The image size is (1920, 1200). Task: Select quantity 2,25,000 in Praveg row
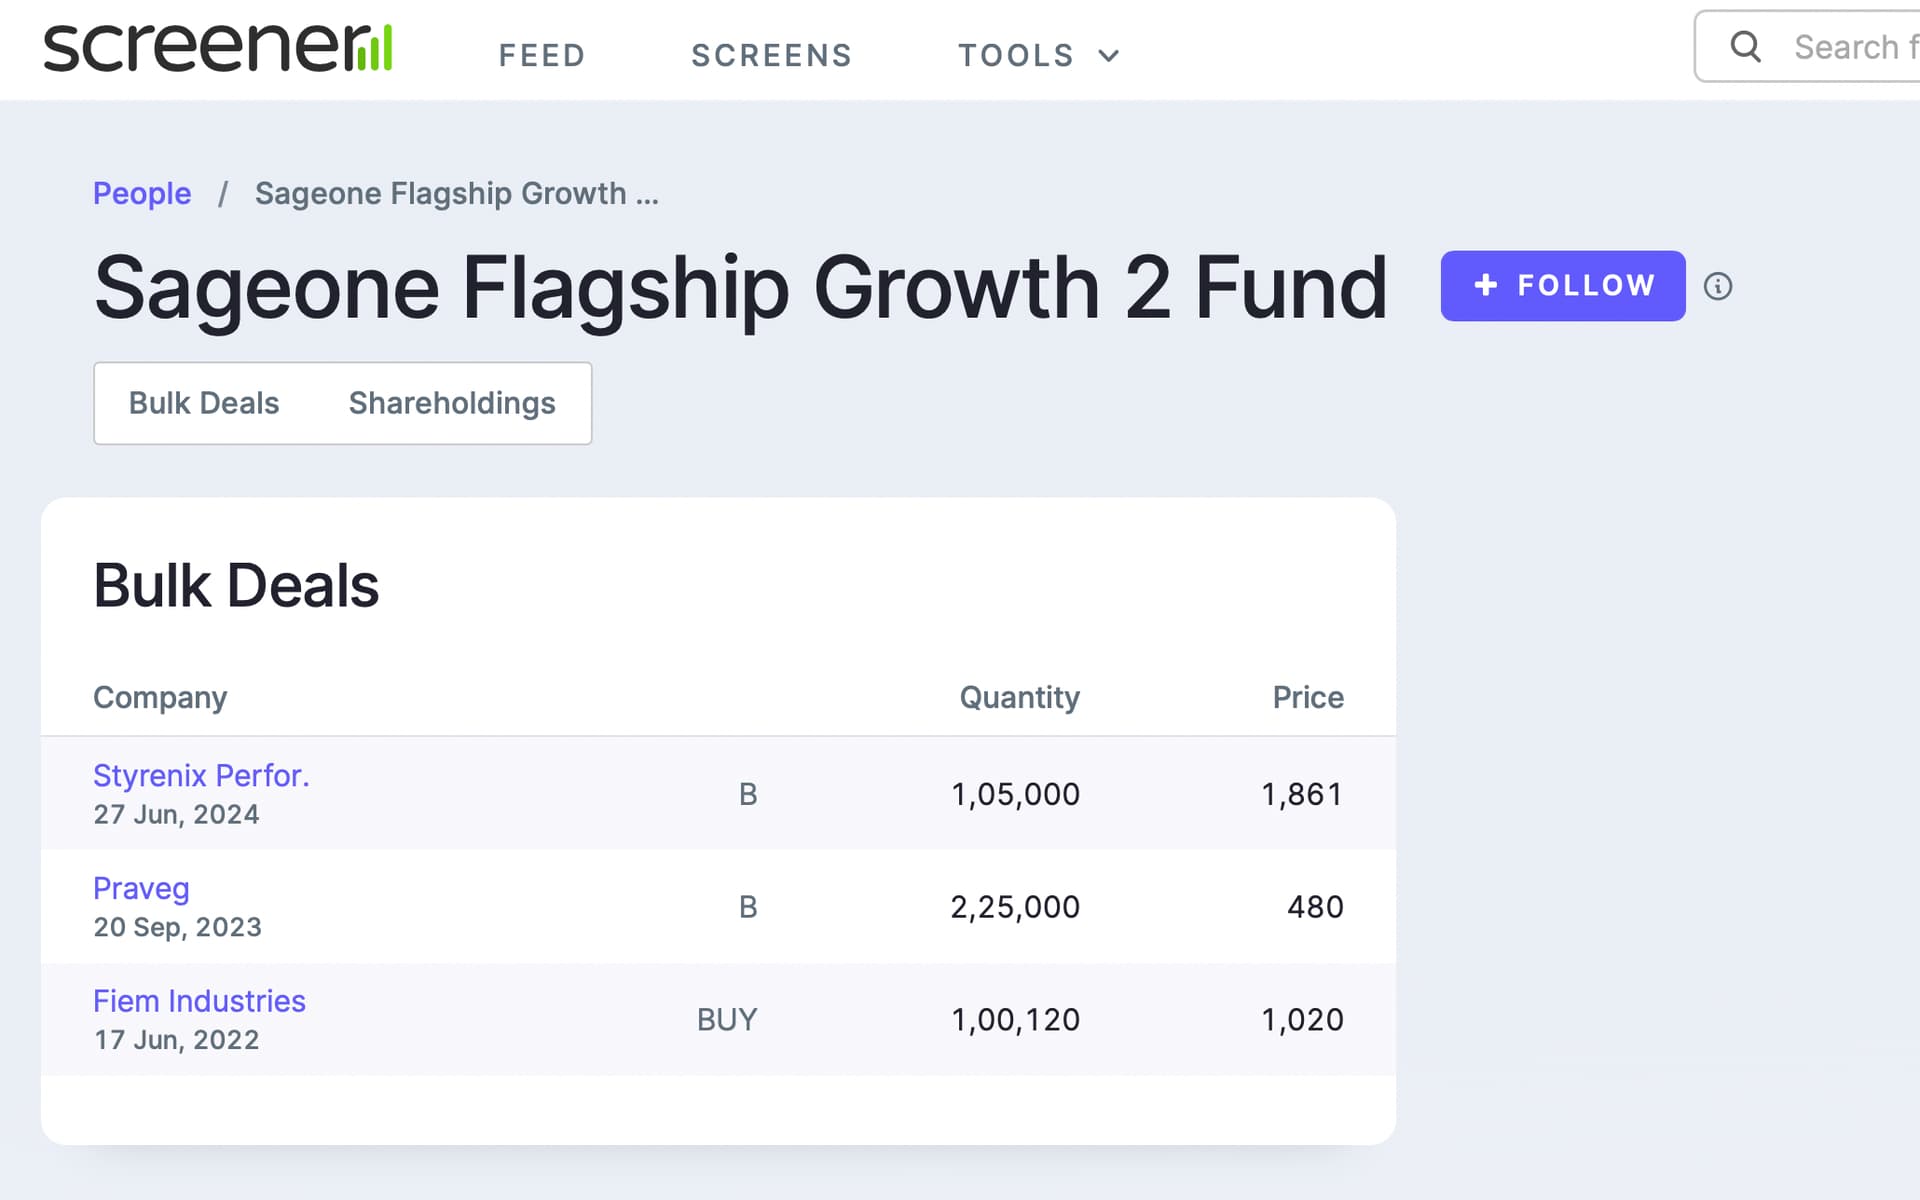[x=1015, y=907]
